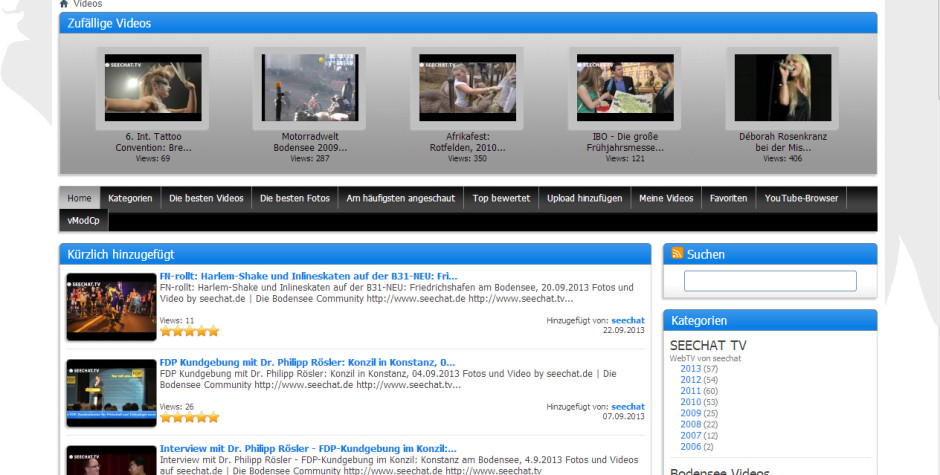The width and height of the screenshot is (940, 475).
Task: Open the vModCp menu item
Action: pyautogui.click(x=83, y=221)
